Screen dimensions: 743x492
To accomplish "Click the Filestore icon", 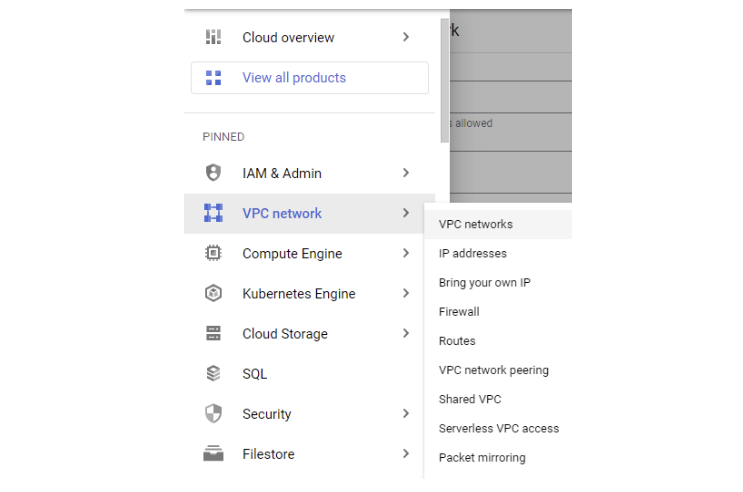I will tap(213, 454).
